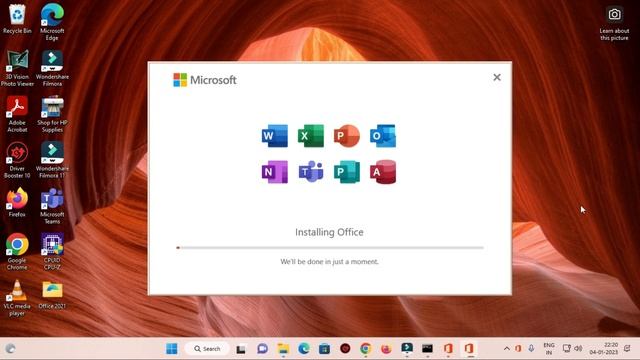
Task: Open Chat from the taskbar
Action: [262, 349]
